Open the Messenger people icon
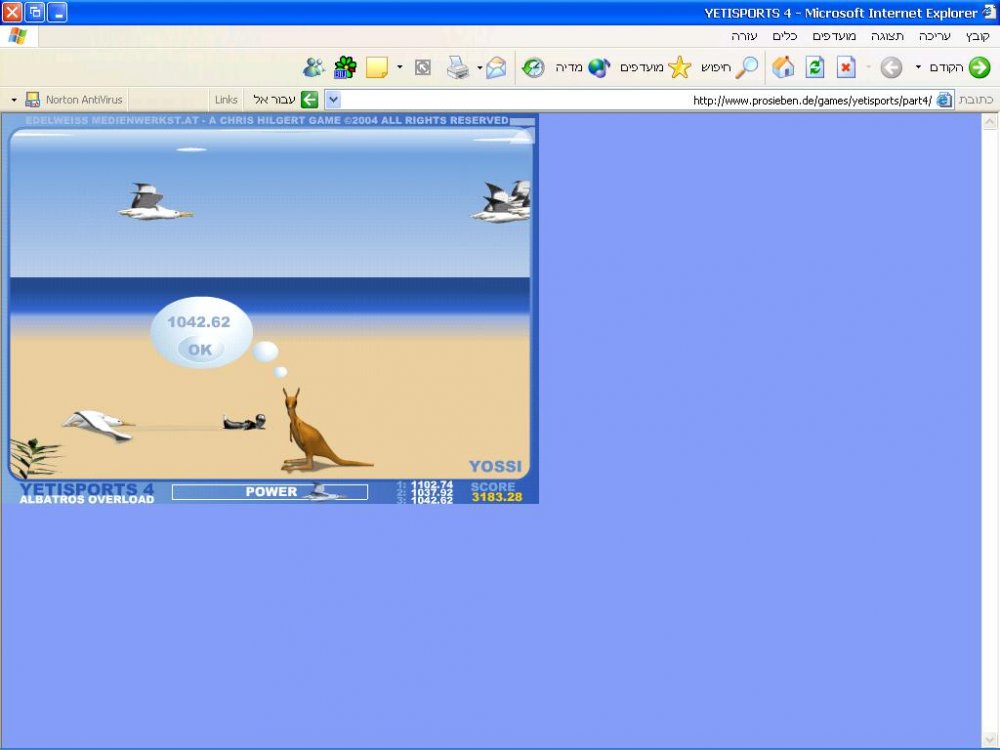 click(x=313, y=67)
